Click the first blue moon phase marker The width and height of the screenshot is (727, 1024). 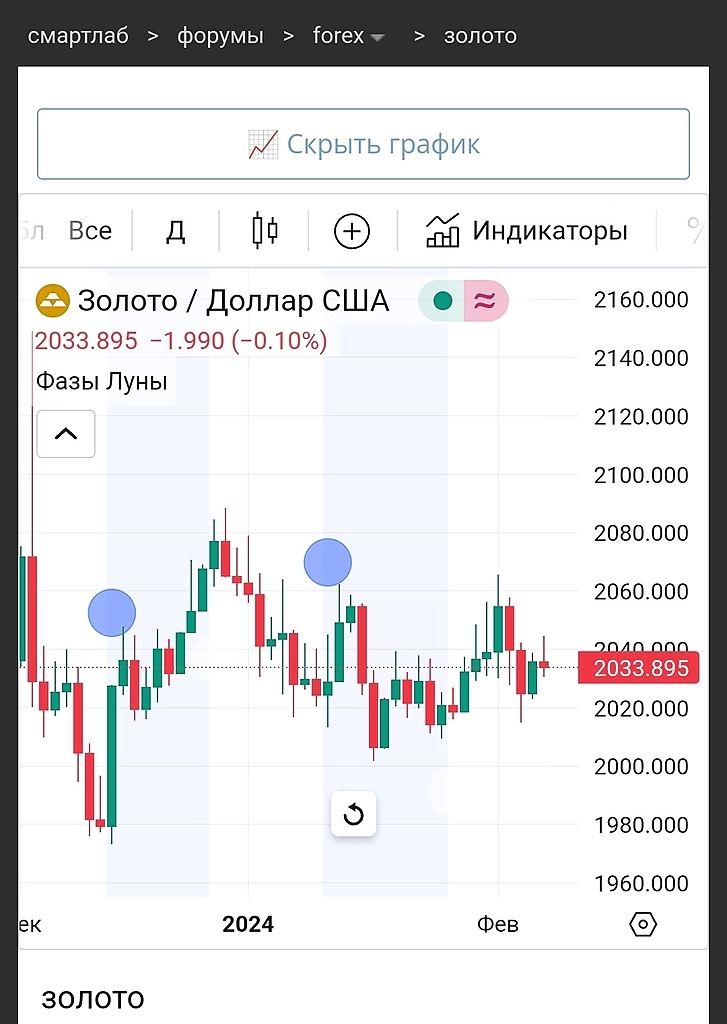tap(112, 612)
